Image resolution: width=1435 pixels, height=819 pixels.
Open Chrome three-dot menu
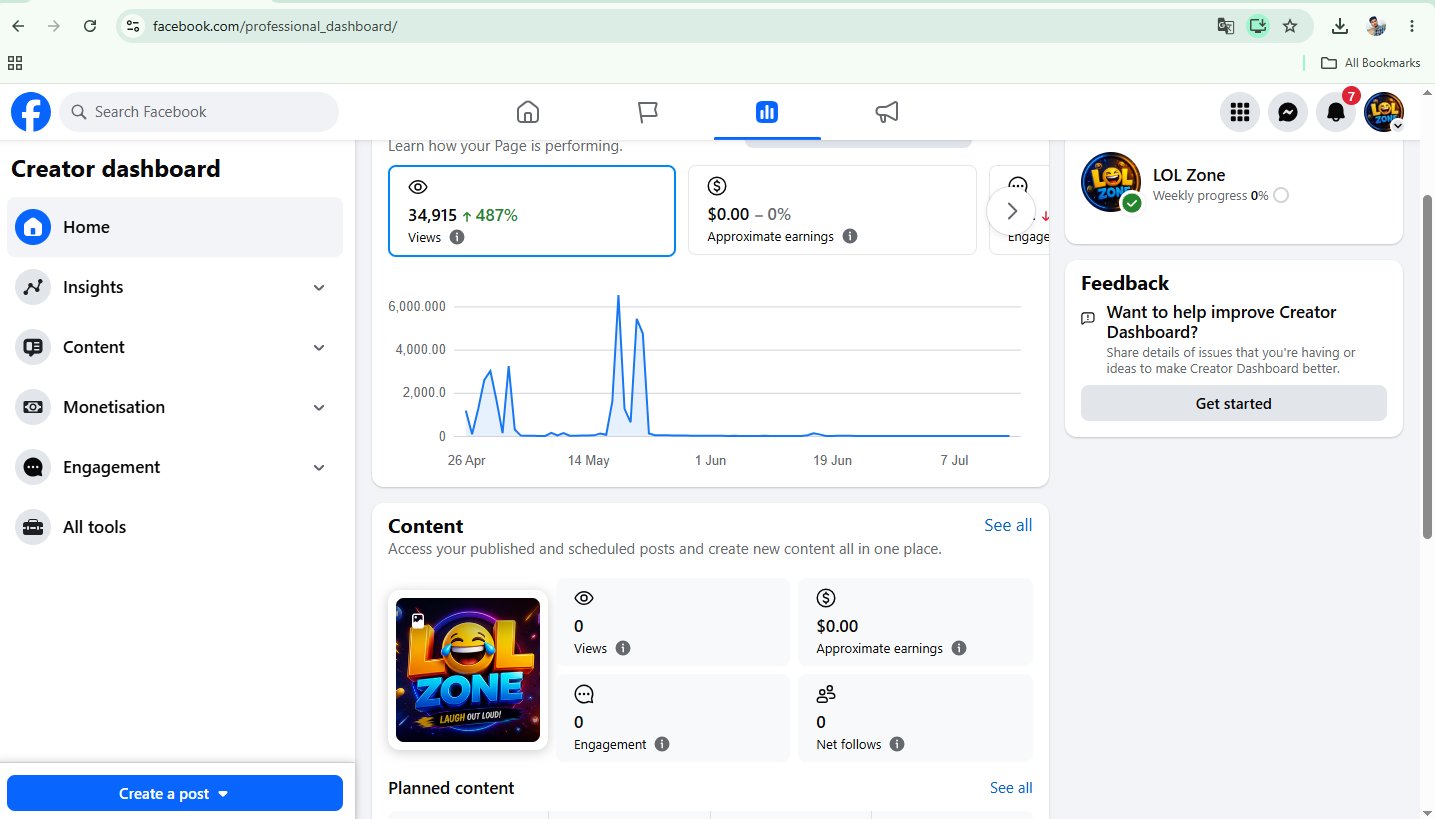click(x=1412, y=26)
